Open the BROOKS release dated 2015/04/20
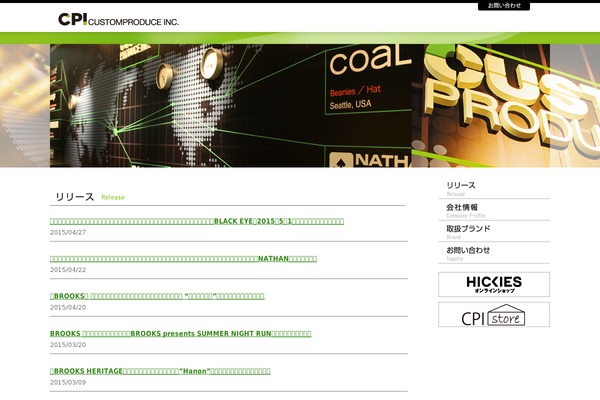Image resolution: width=600 pixels, height=400 pixels. [x=157, y=296]
